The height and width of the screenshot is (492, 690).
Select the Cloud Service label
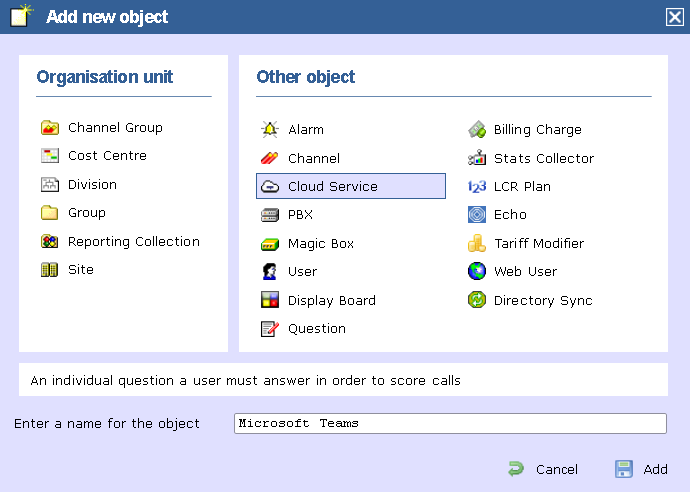333,187
